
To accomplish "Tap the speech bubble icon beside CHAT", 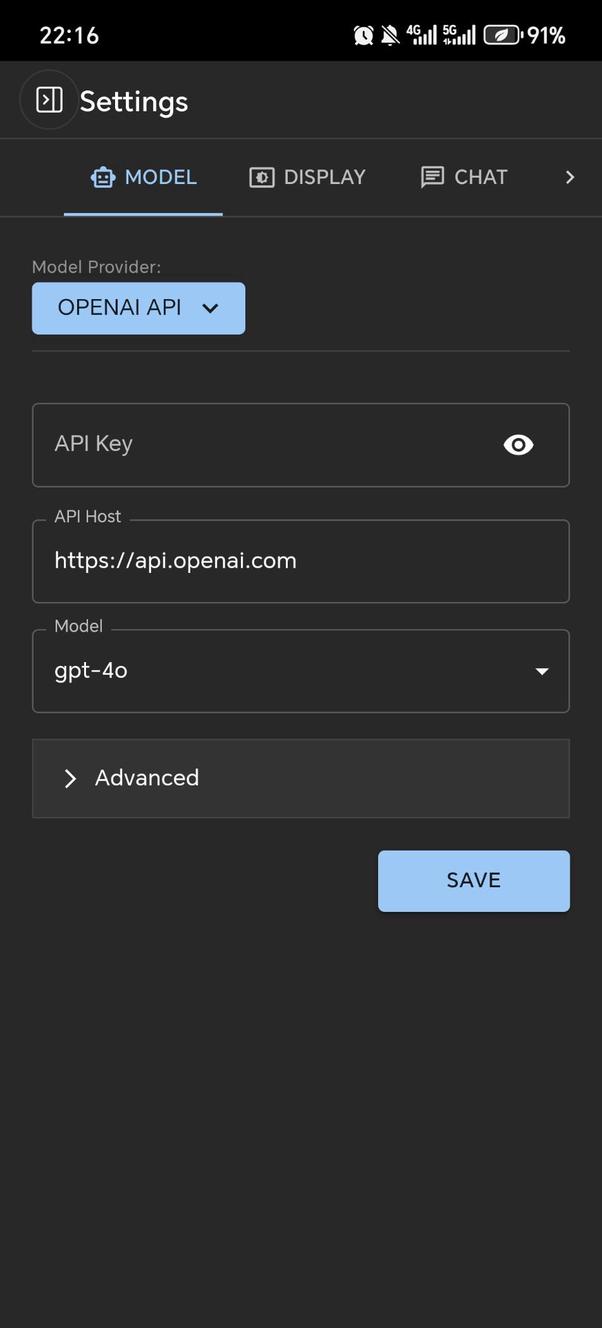I will (431, 176).
